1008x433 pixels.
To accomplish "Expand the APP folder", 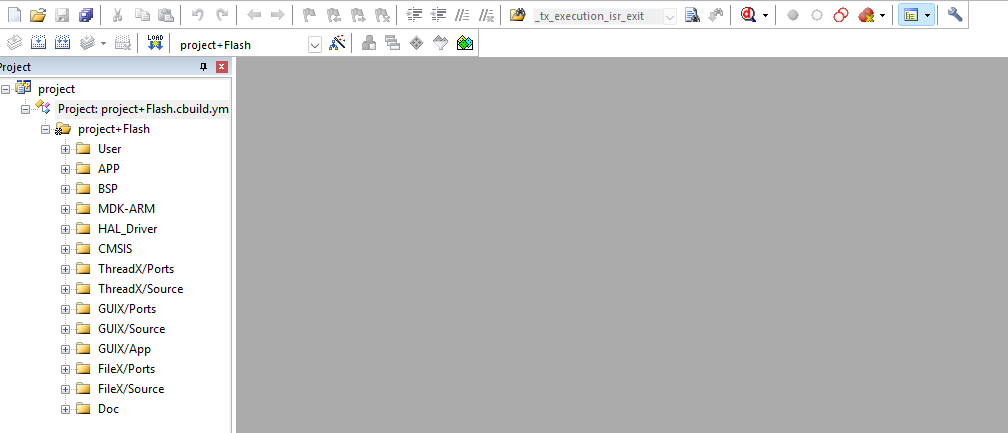I will 66,169.
